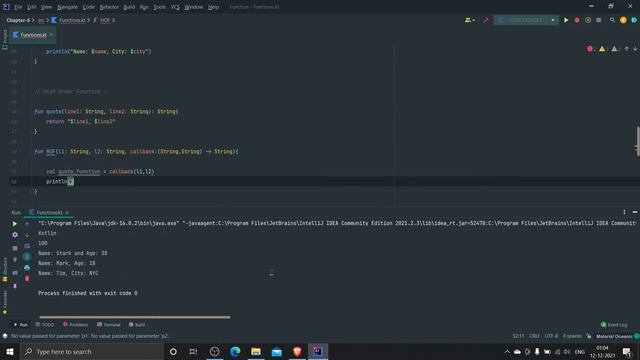Open Search Everywhere magnifier icon

tap(612, 20)
